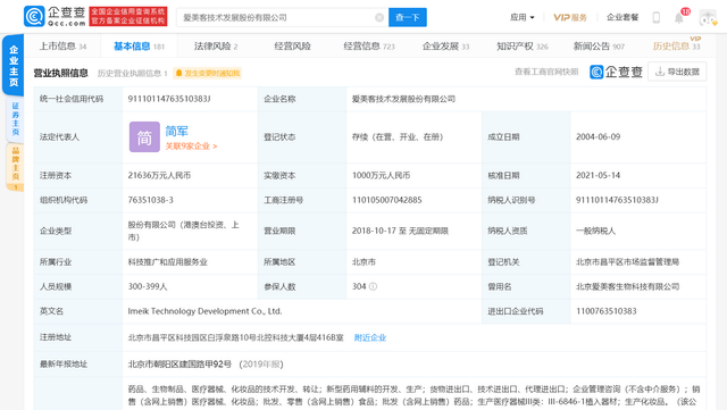Click the 核准日期 value 2021-05-14

tap(598, 175)
